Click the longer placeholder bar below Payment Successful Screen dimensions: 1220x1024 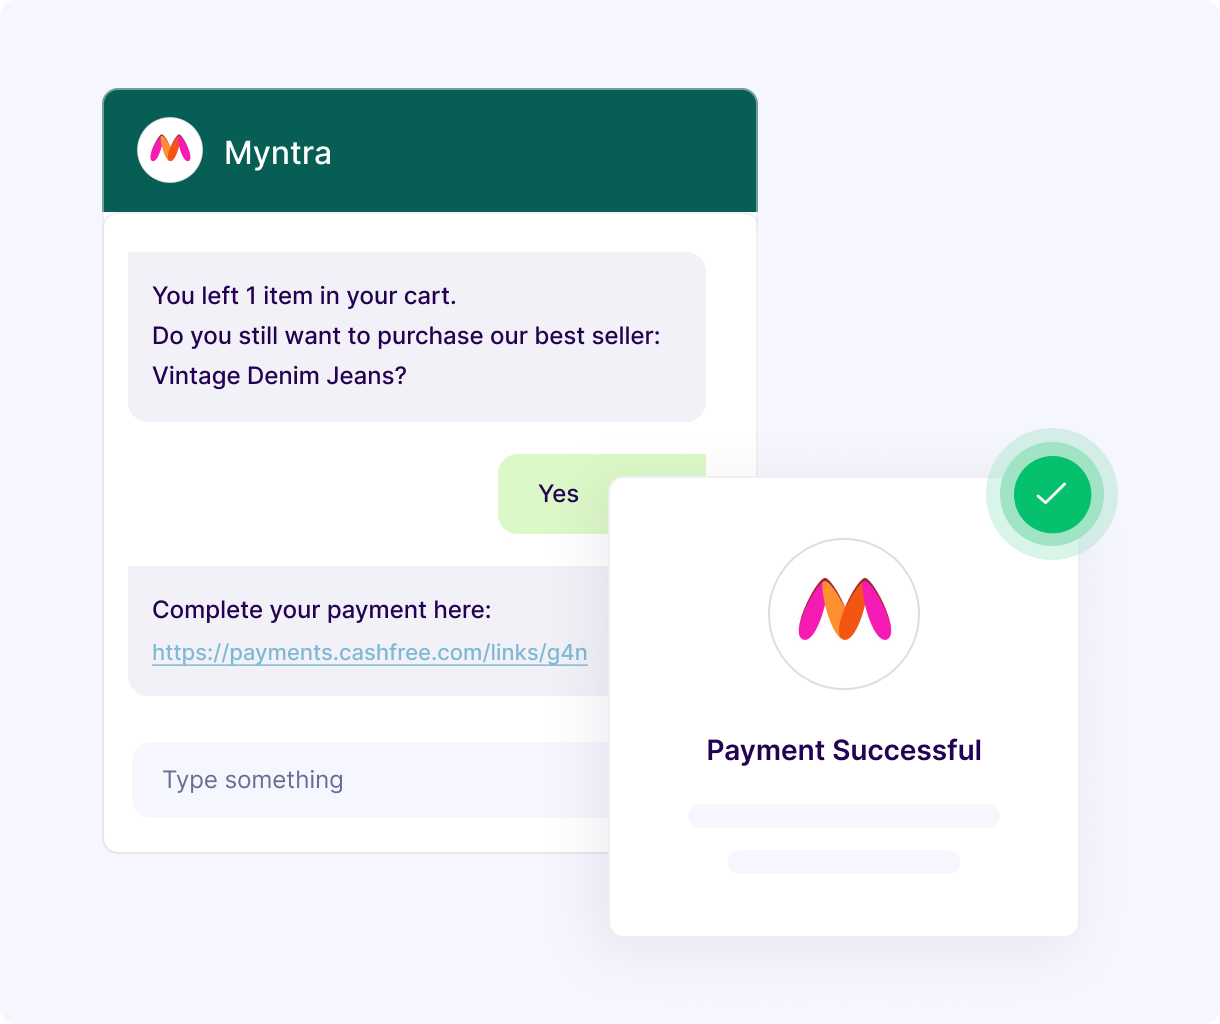click(844, 816)
